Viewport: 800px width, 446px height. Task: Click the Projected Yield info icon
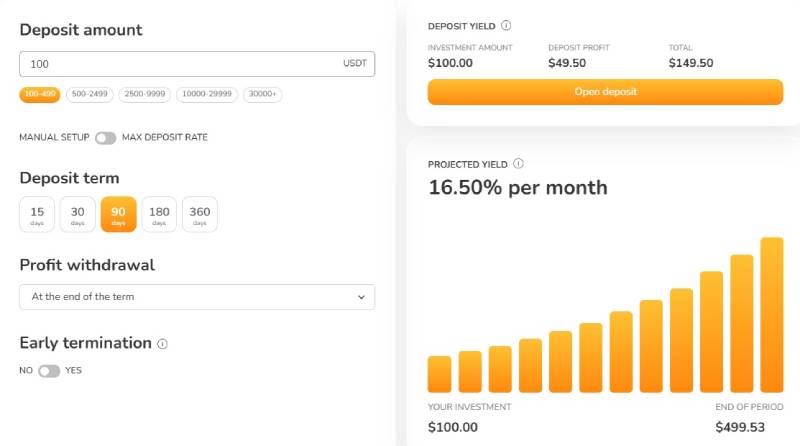pos(518,164)
